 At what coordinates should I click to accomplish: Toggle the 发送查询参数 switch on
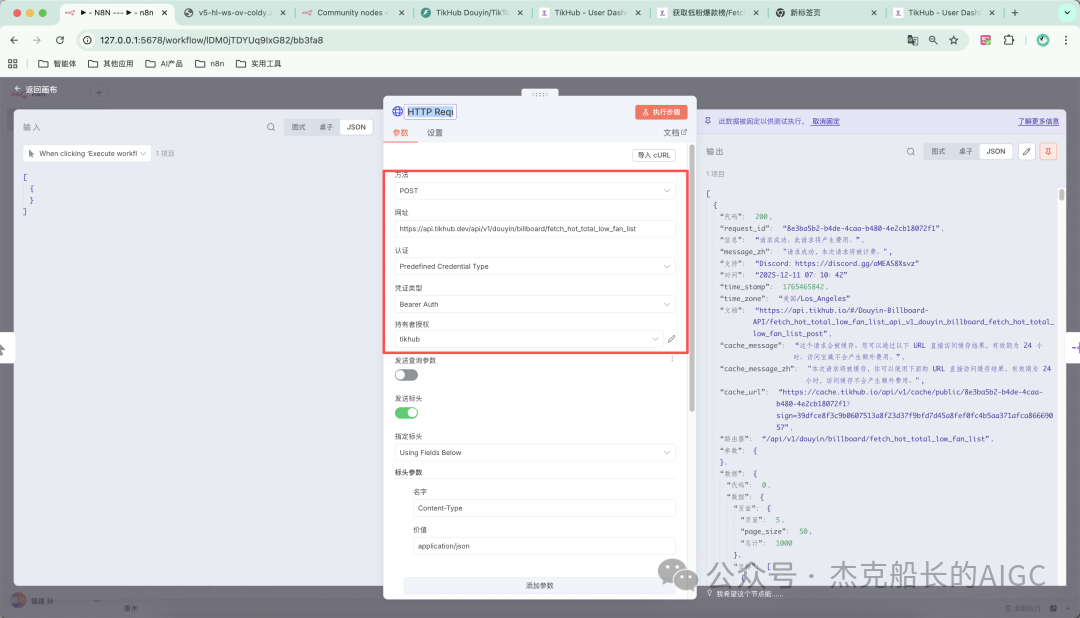406,375
